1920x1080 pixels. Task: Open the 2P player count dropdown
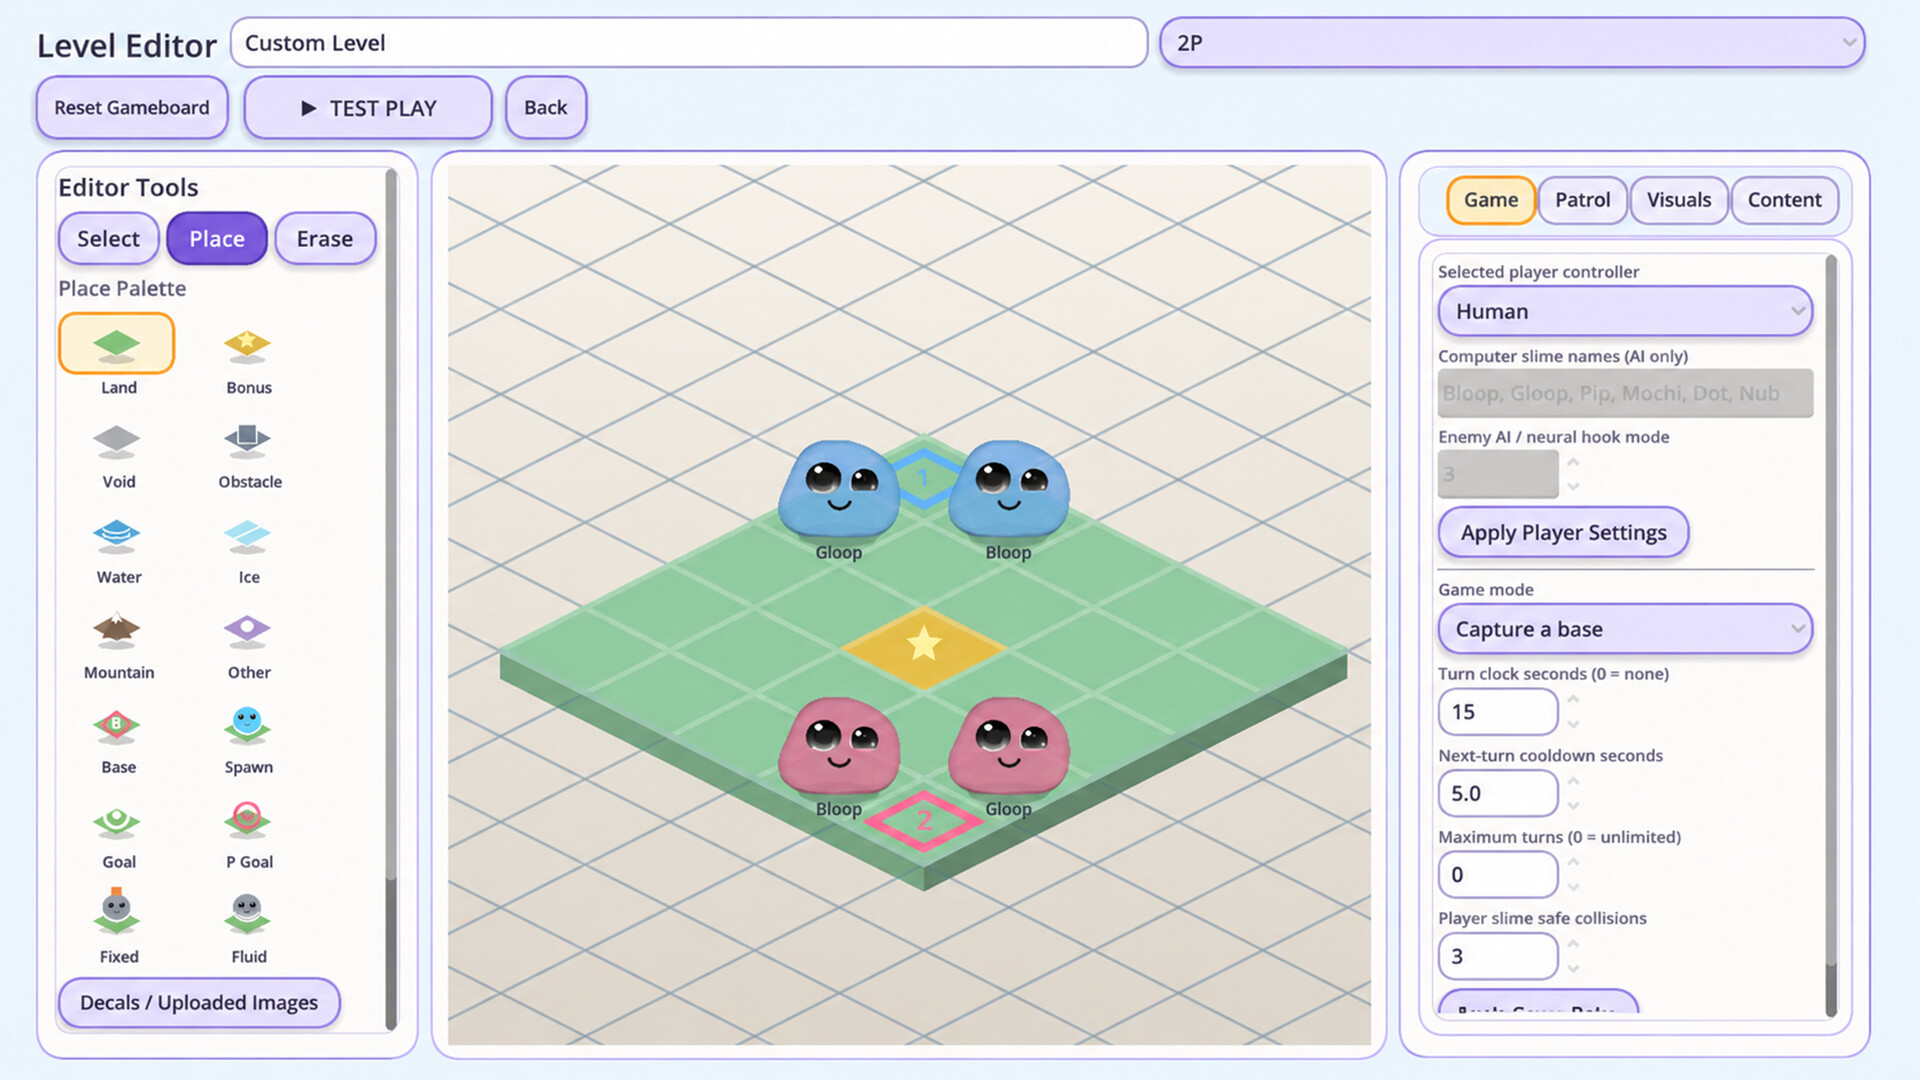pyautogui.click(x=1512, y=43)
